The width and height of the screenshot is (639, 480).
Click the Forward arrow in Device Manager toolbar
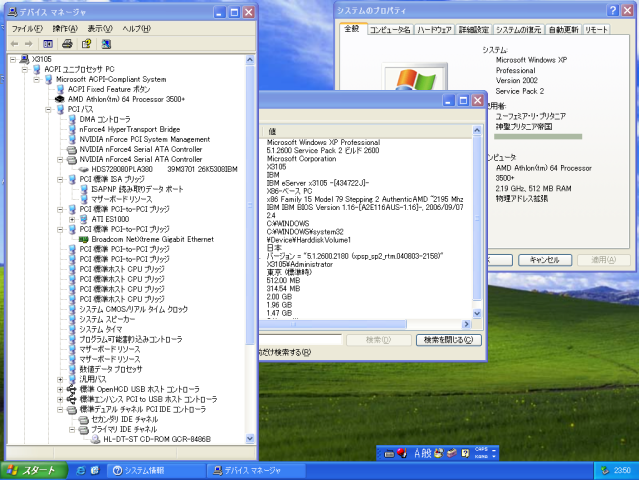[x=28, y=44]
